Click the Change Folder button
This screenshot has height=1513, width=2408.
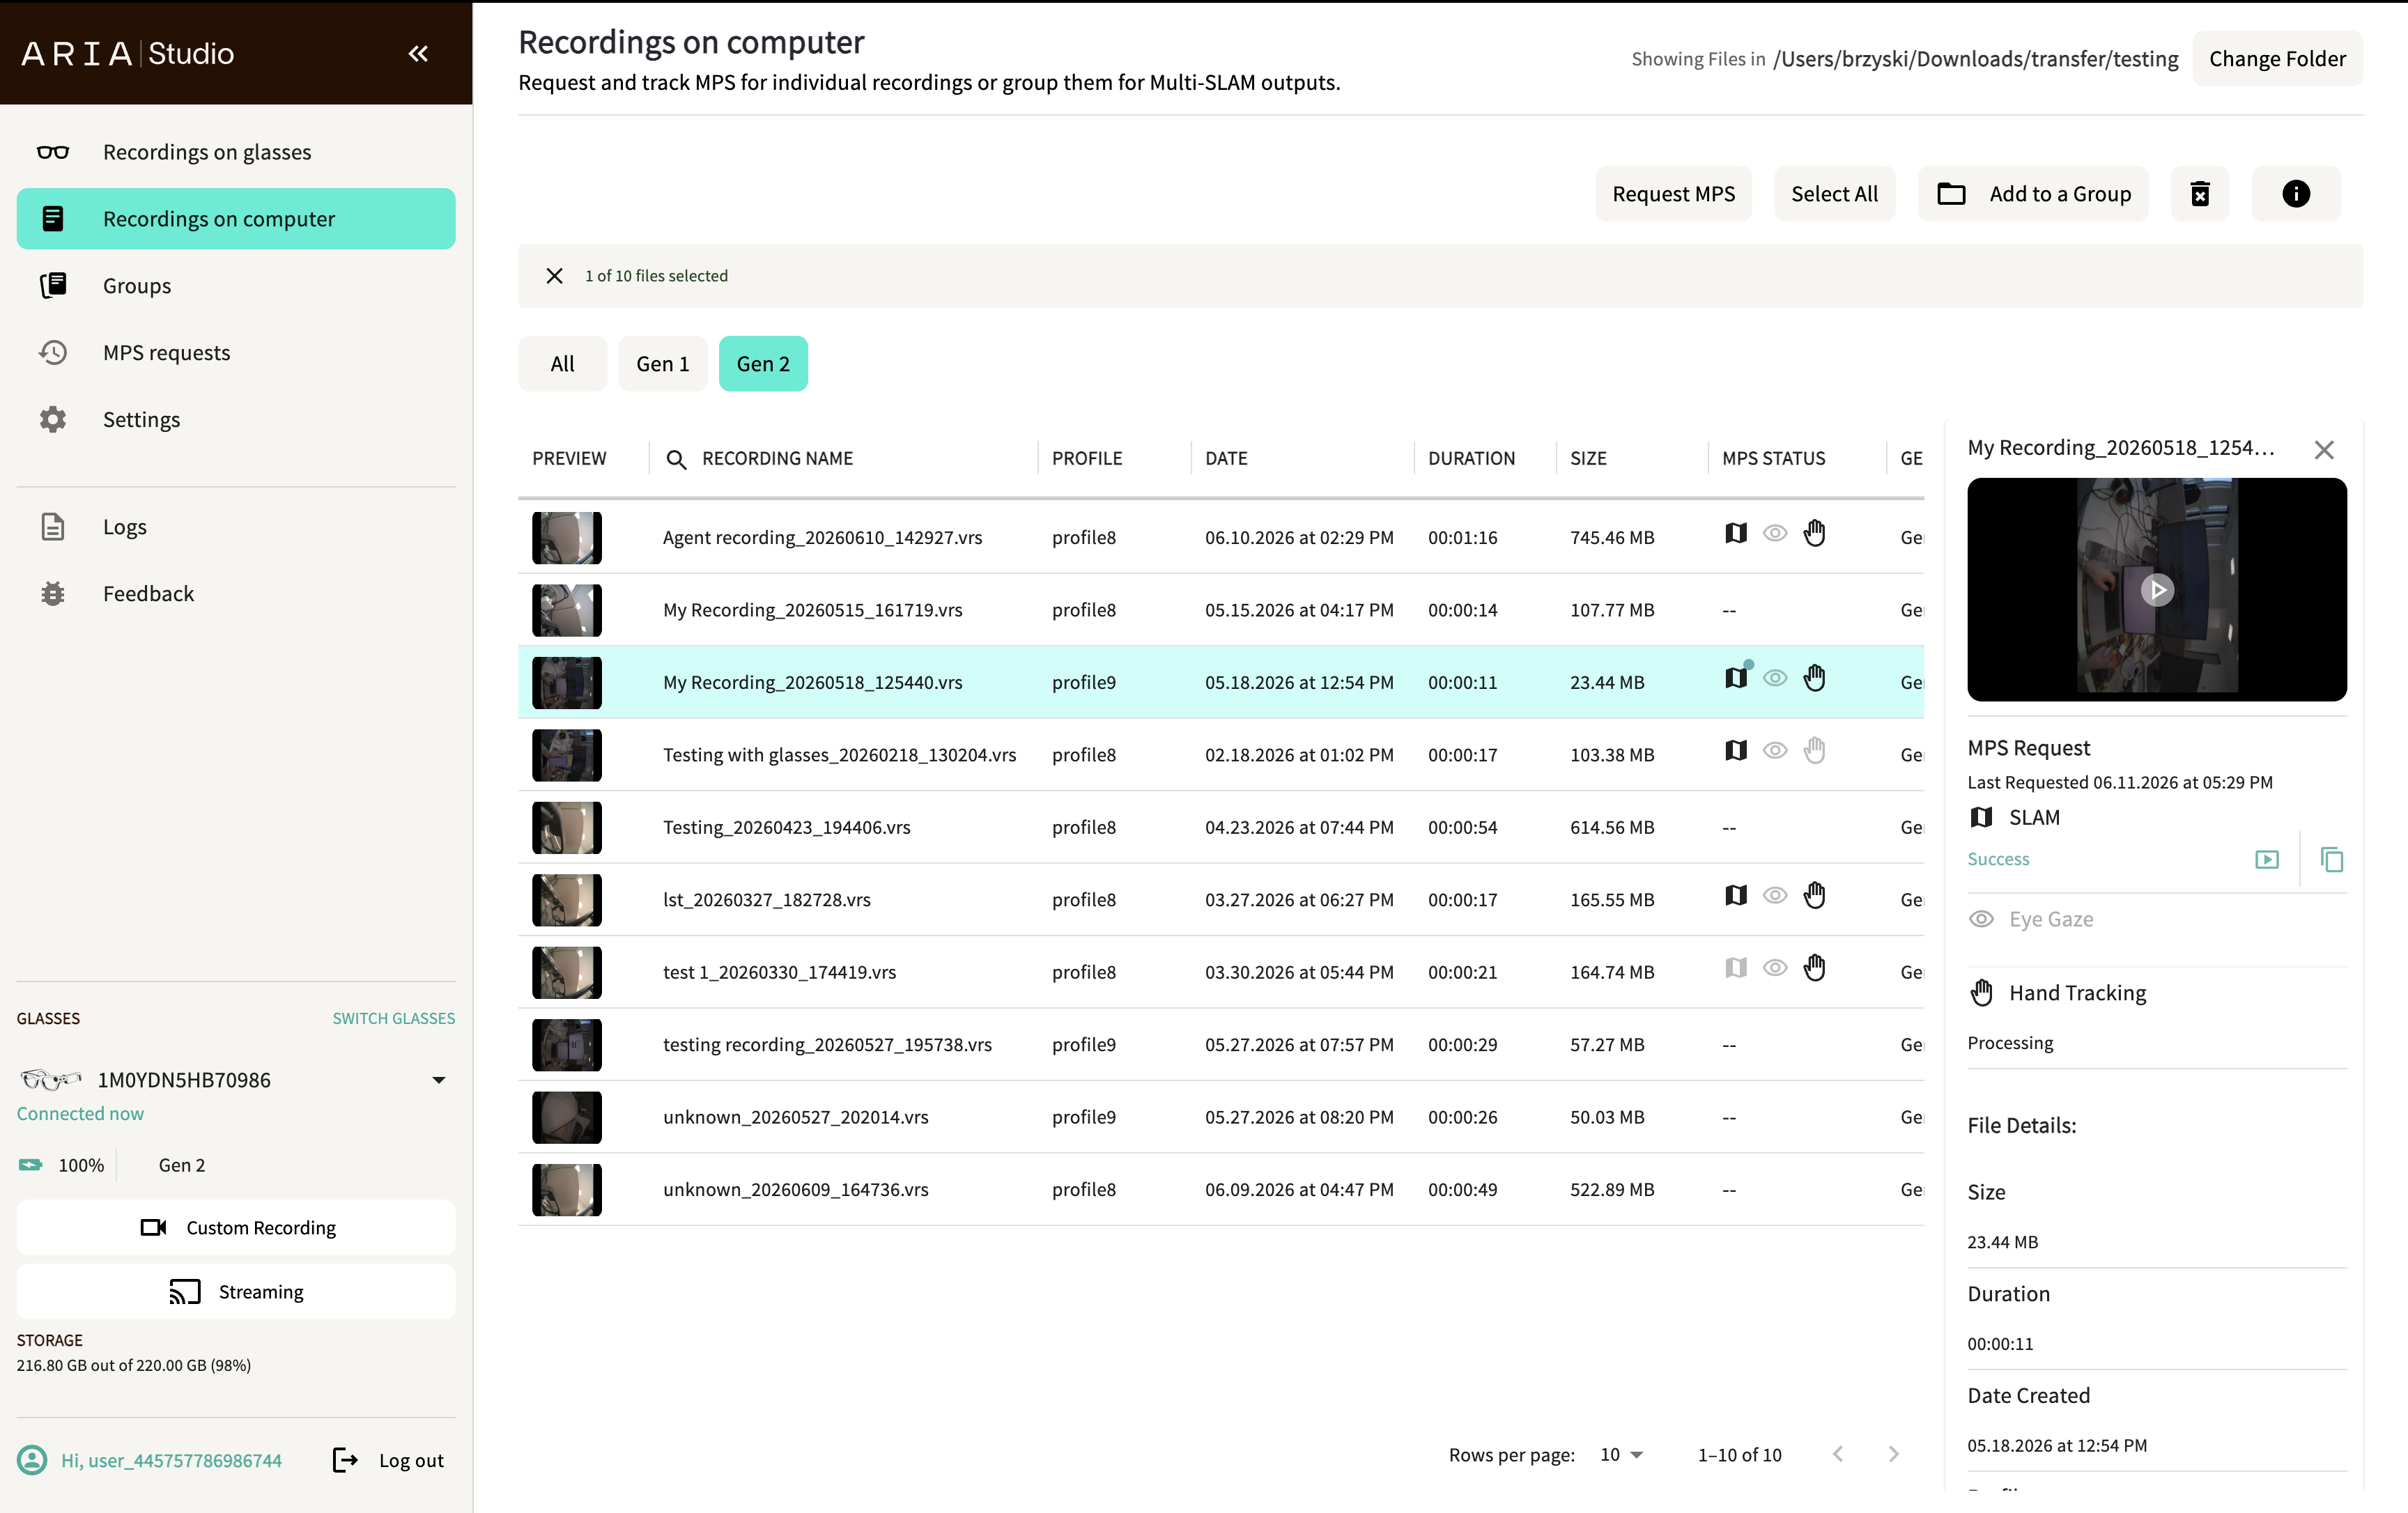(x=2277, y=59)
